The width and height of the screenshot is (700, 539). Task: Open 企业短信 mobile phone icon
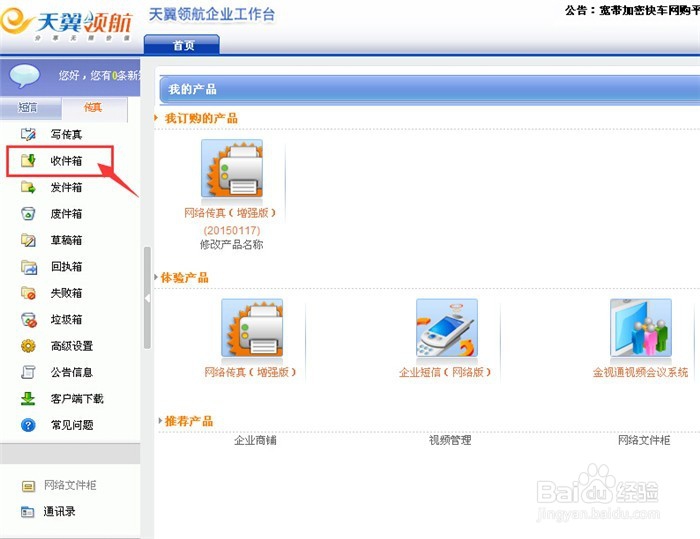pos(447,328)
